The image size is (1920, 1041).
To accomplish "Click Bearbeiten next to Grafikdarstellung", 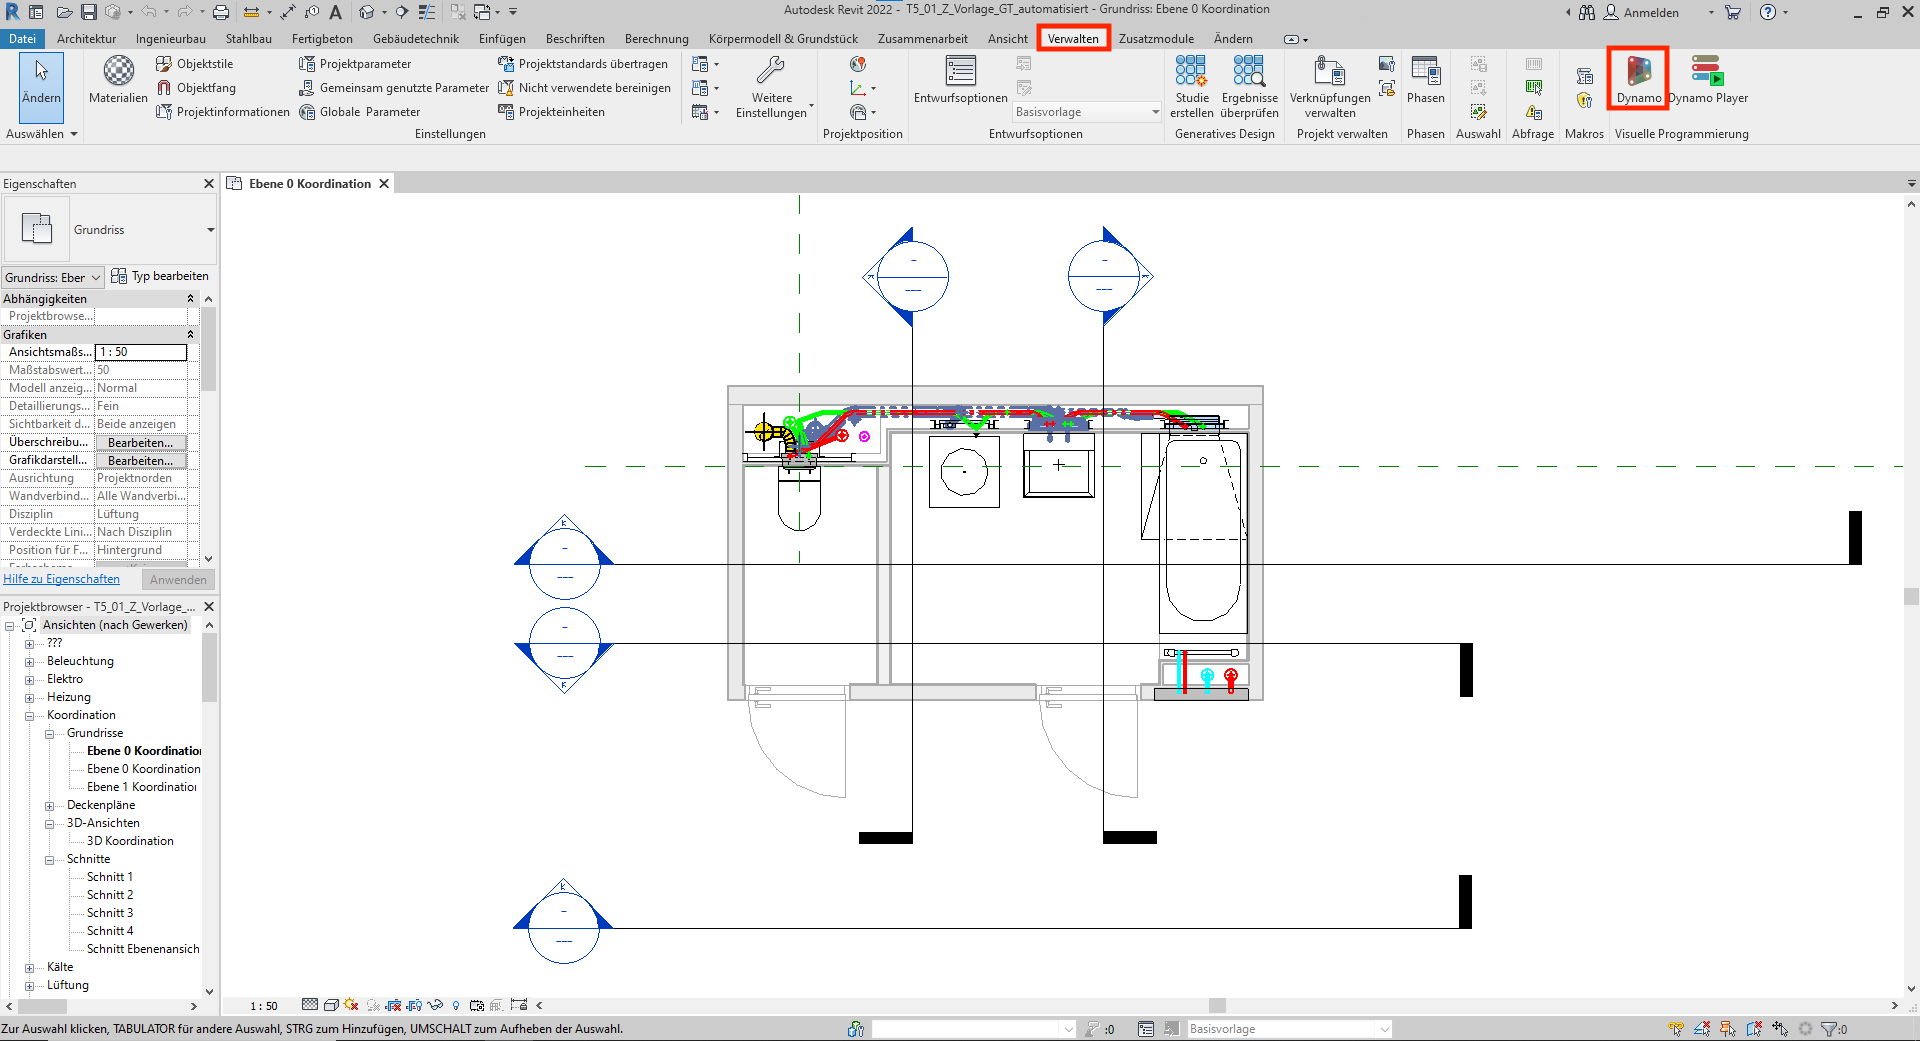I will tap(140, 460).
